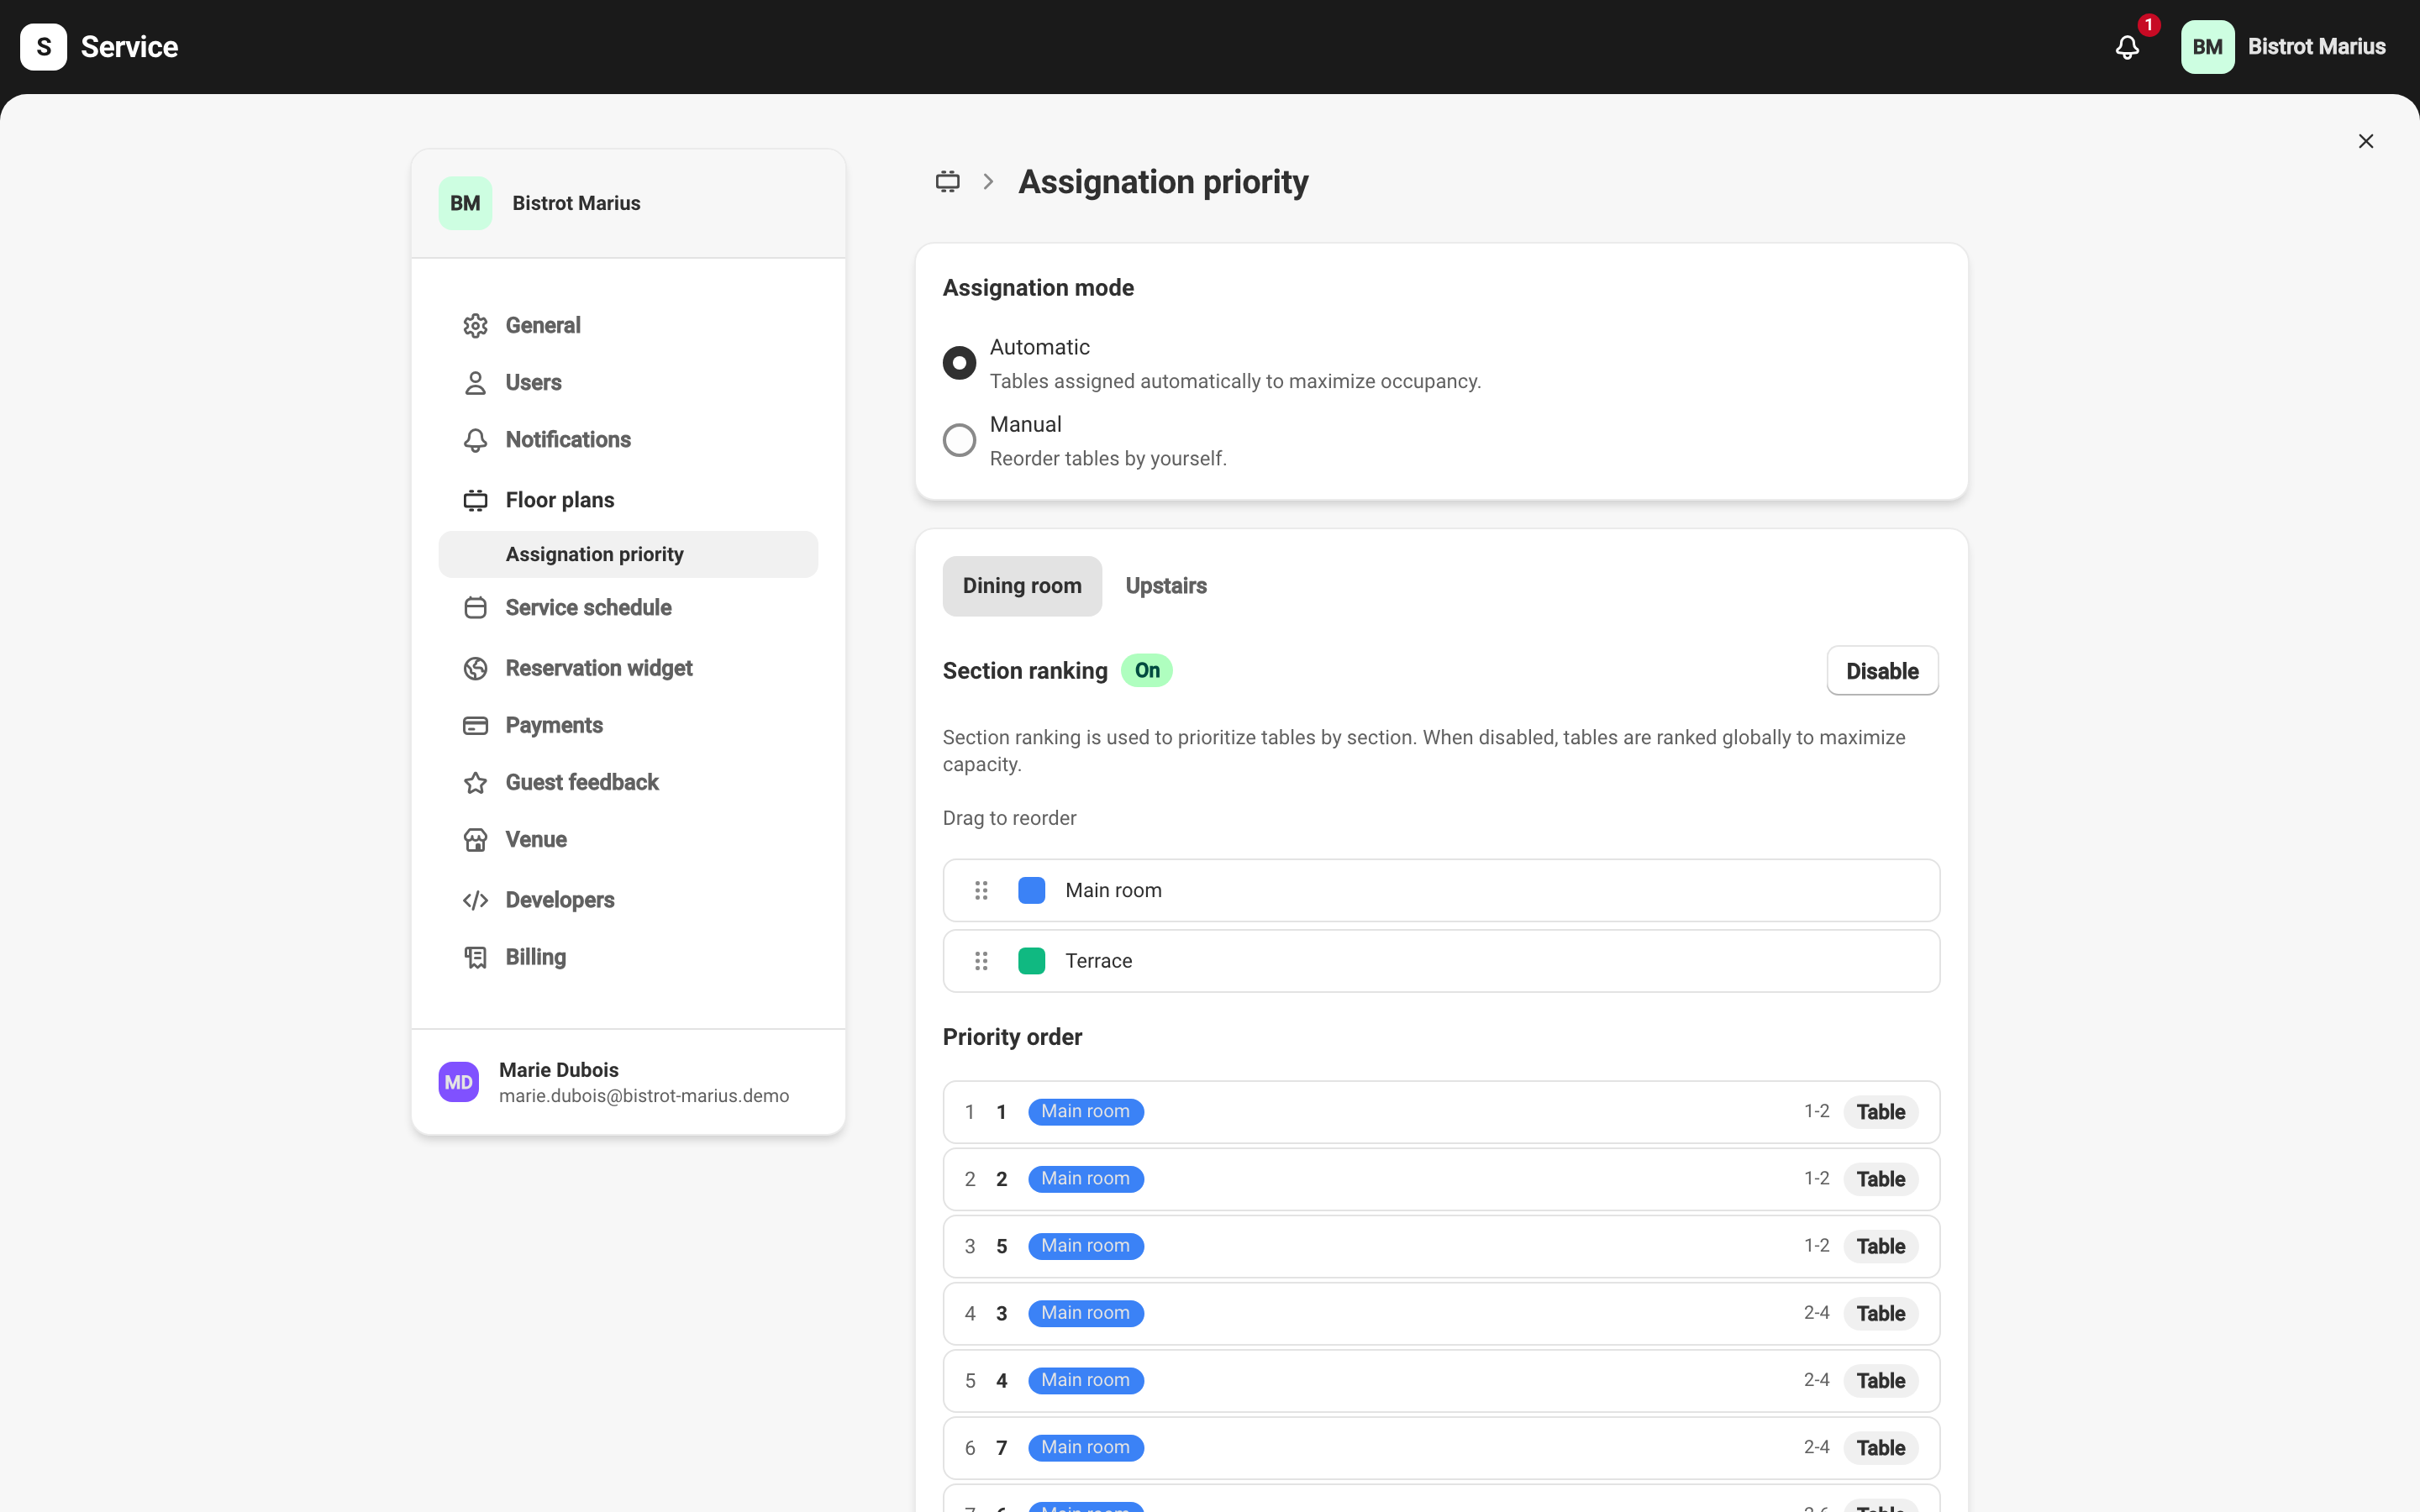Click the blue Main room color swatch
Screen dimensions: 2420x1512
point(1031,890)
